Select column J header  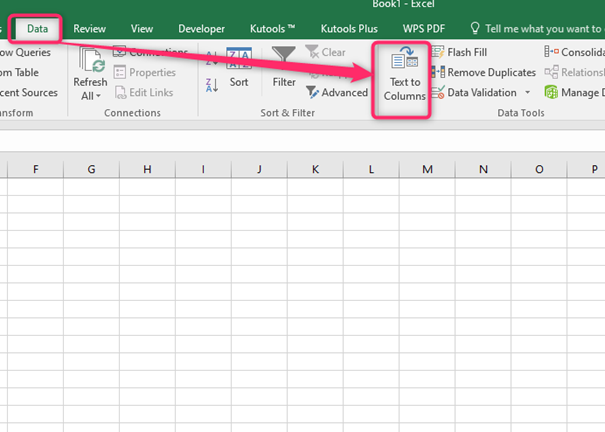pos(259,169)
